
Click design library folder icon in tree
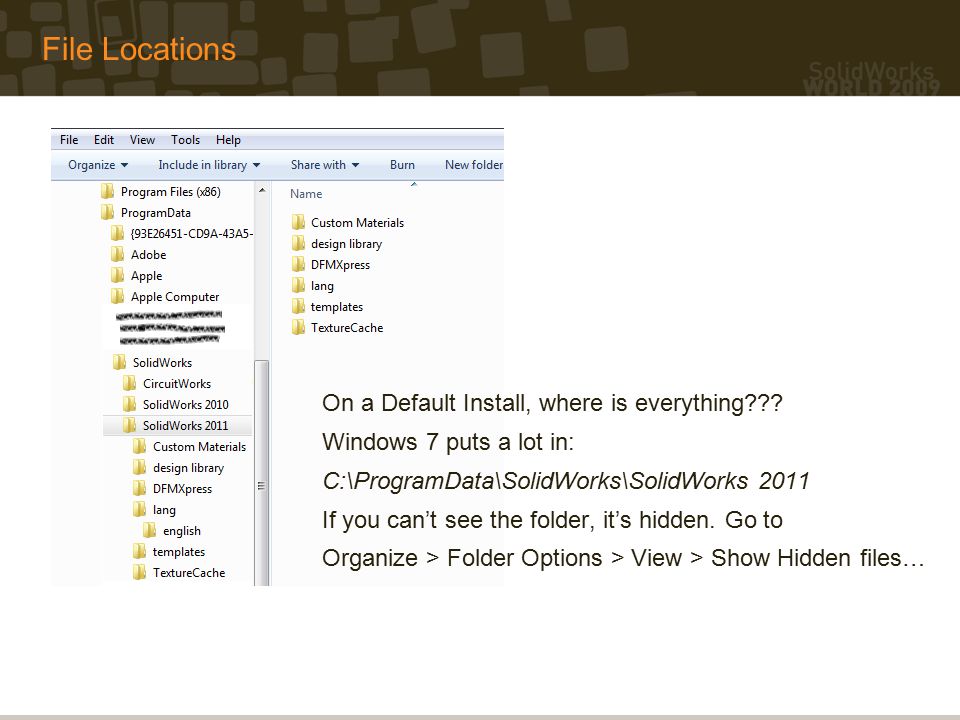tap(139, 467)
